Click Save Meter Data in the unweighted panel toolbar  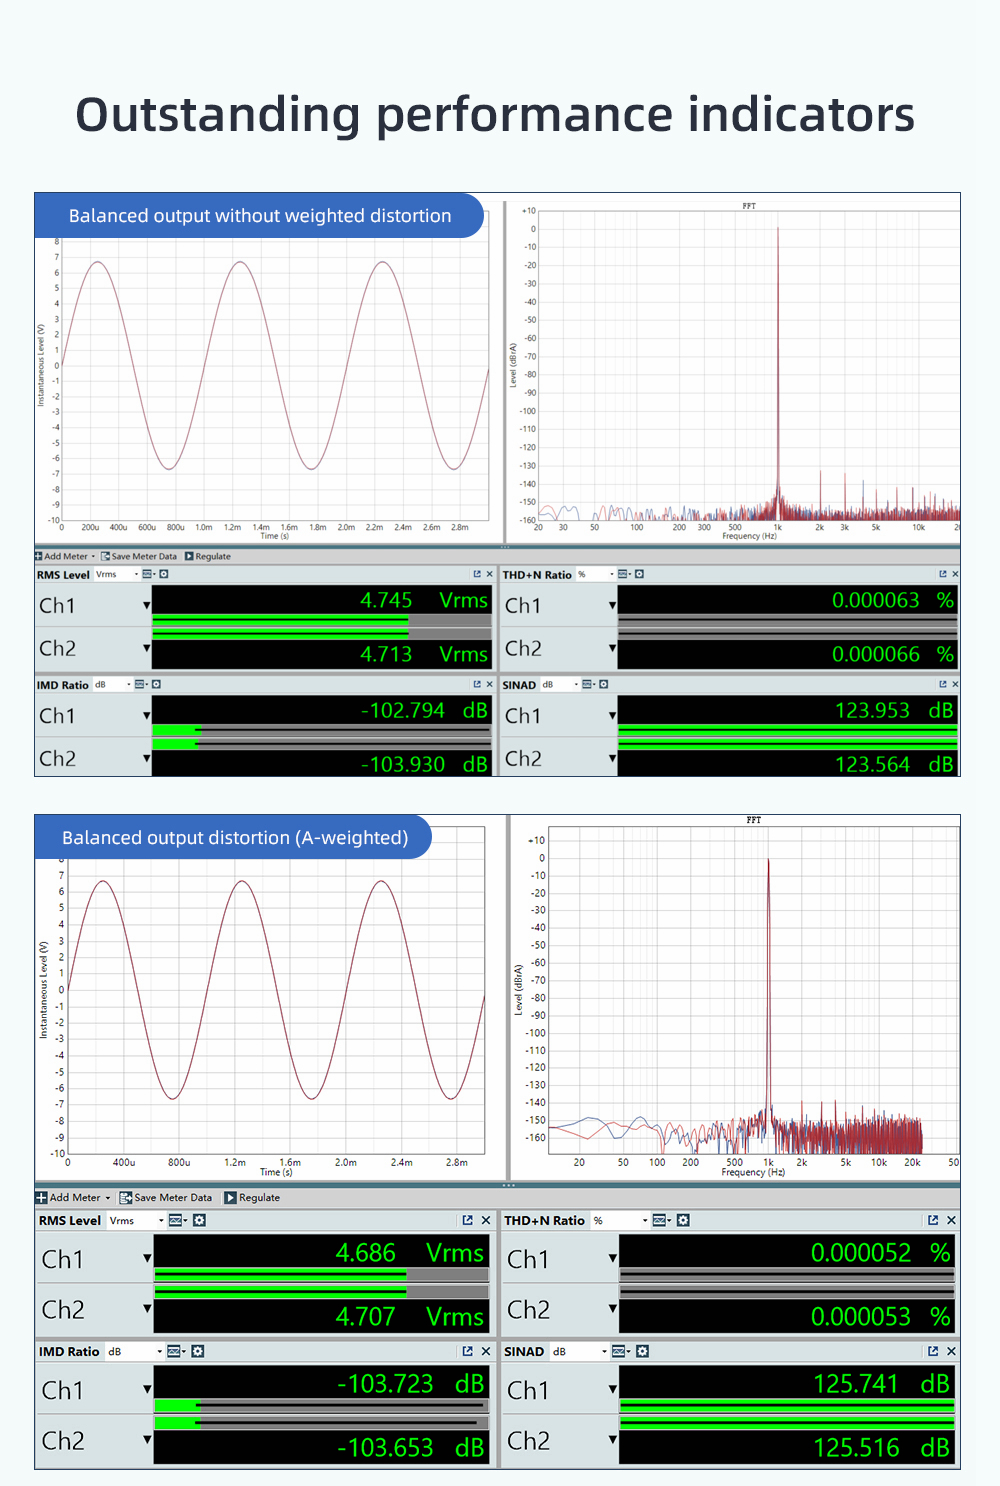point(139,556)
